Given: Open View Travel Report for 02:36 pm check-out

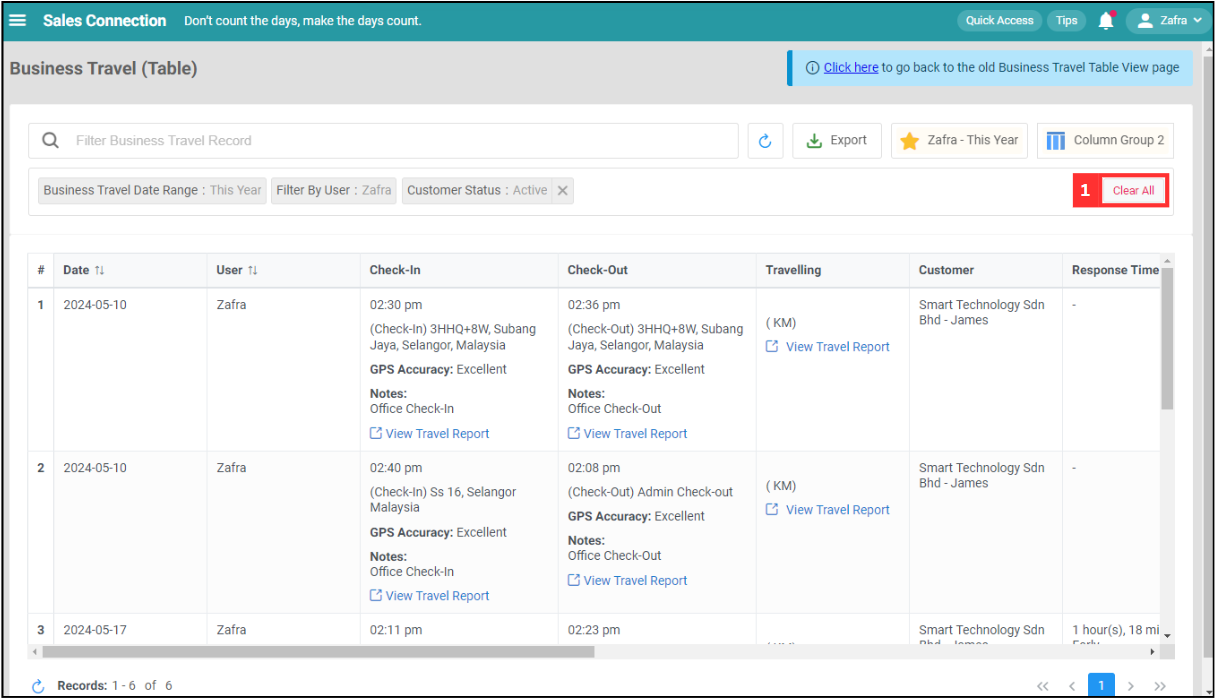Looking at the screenshot, I should coord(628,434).
